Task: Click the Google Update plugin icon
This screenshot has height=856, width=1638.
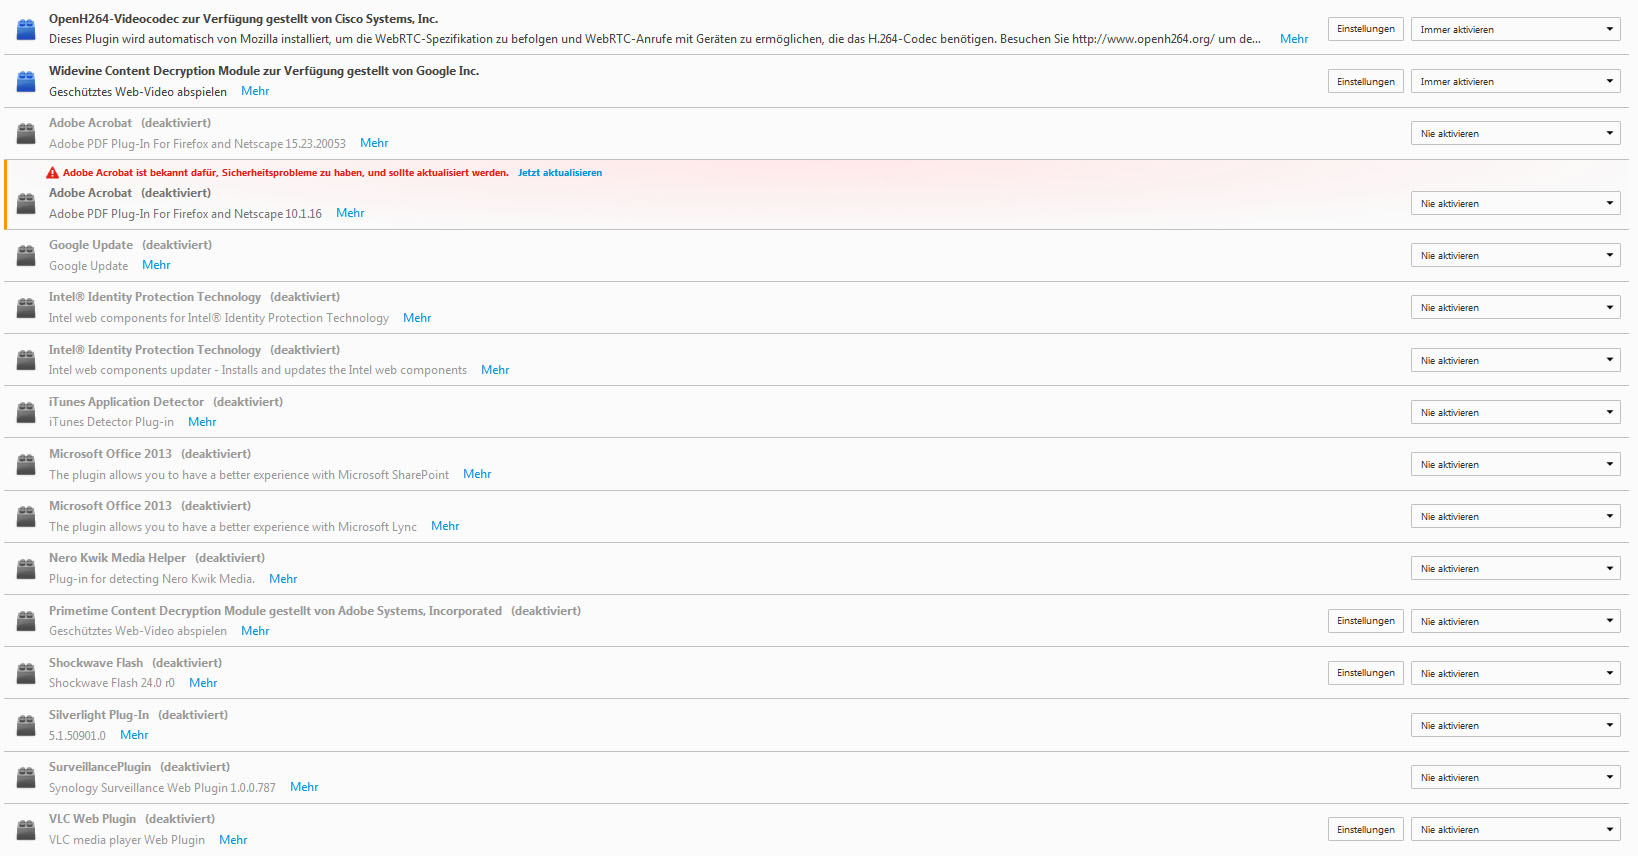Action: pos(26,255)
